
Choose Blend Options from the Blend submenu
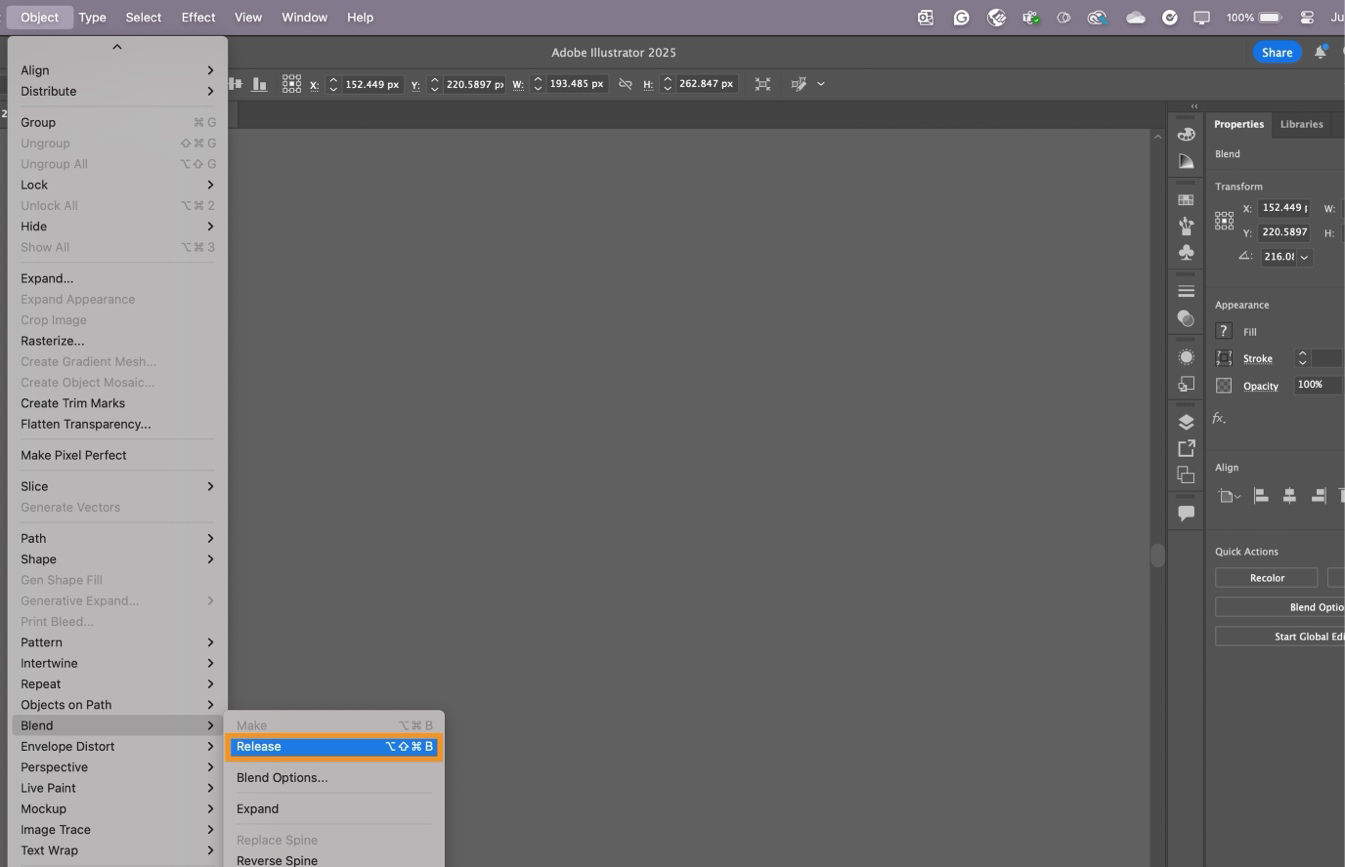point(281,777)
